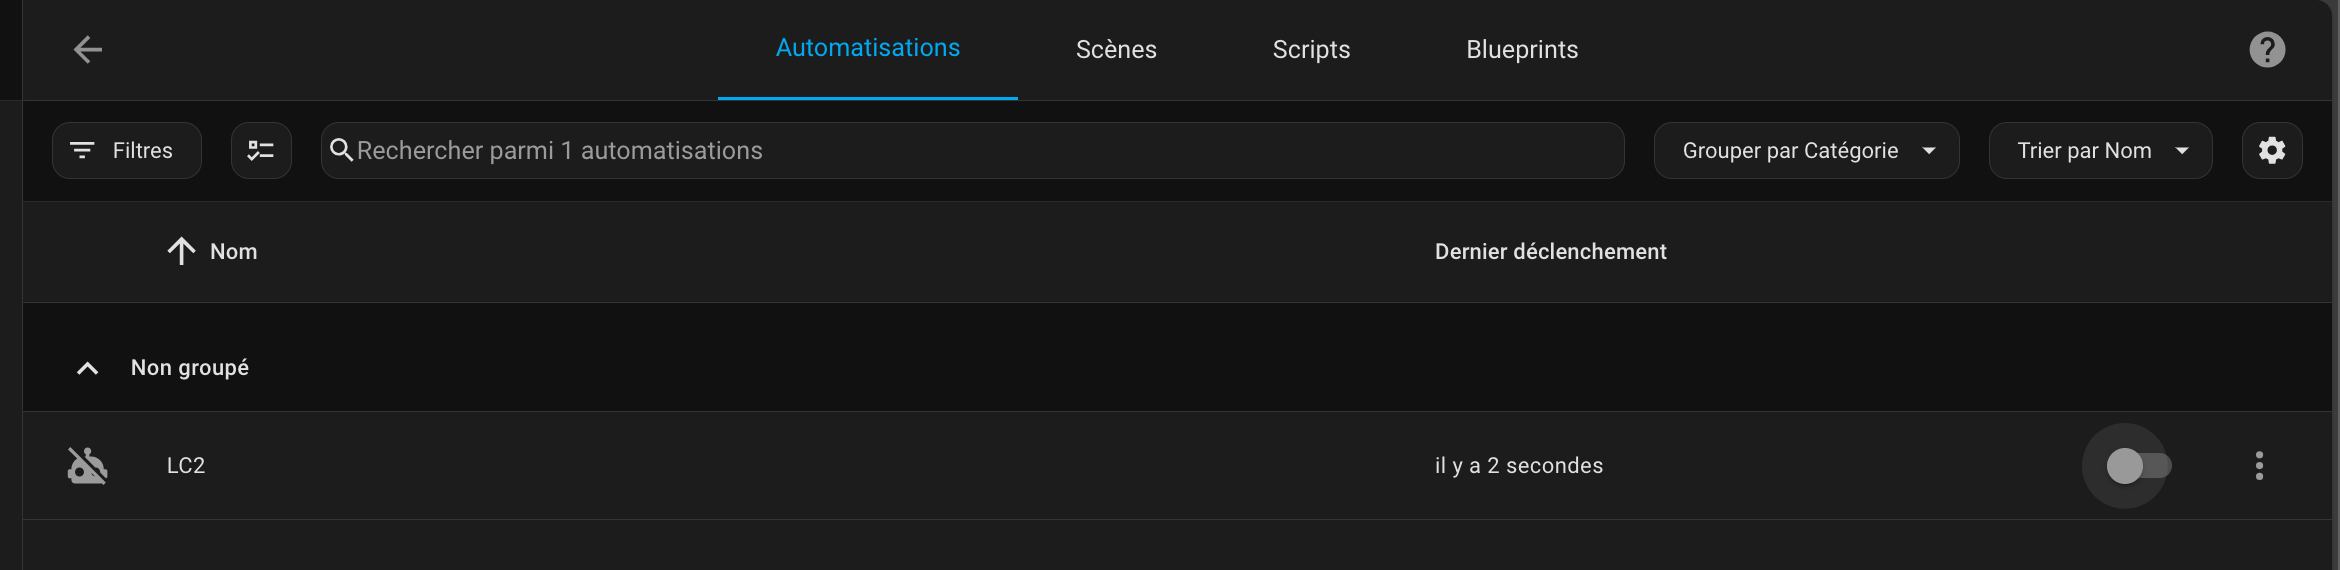2340x570 pixels.
Task: Open the LC2 automation row
Action: click(1177, 465)
